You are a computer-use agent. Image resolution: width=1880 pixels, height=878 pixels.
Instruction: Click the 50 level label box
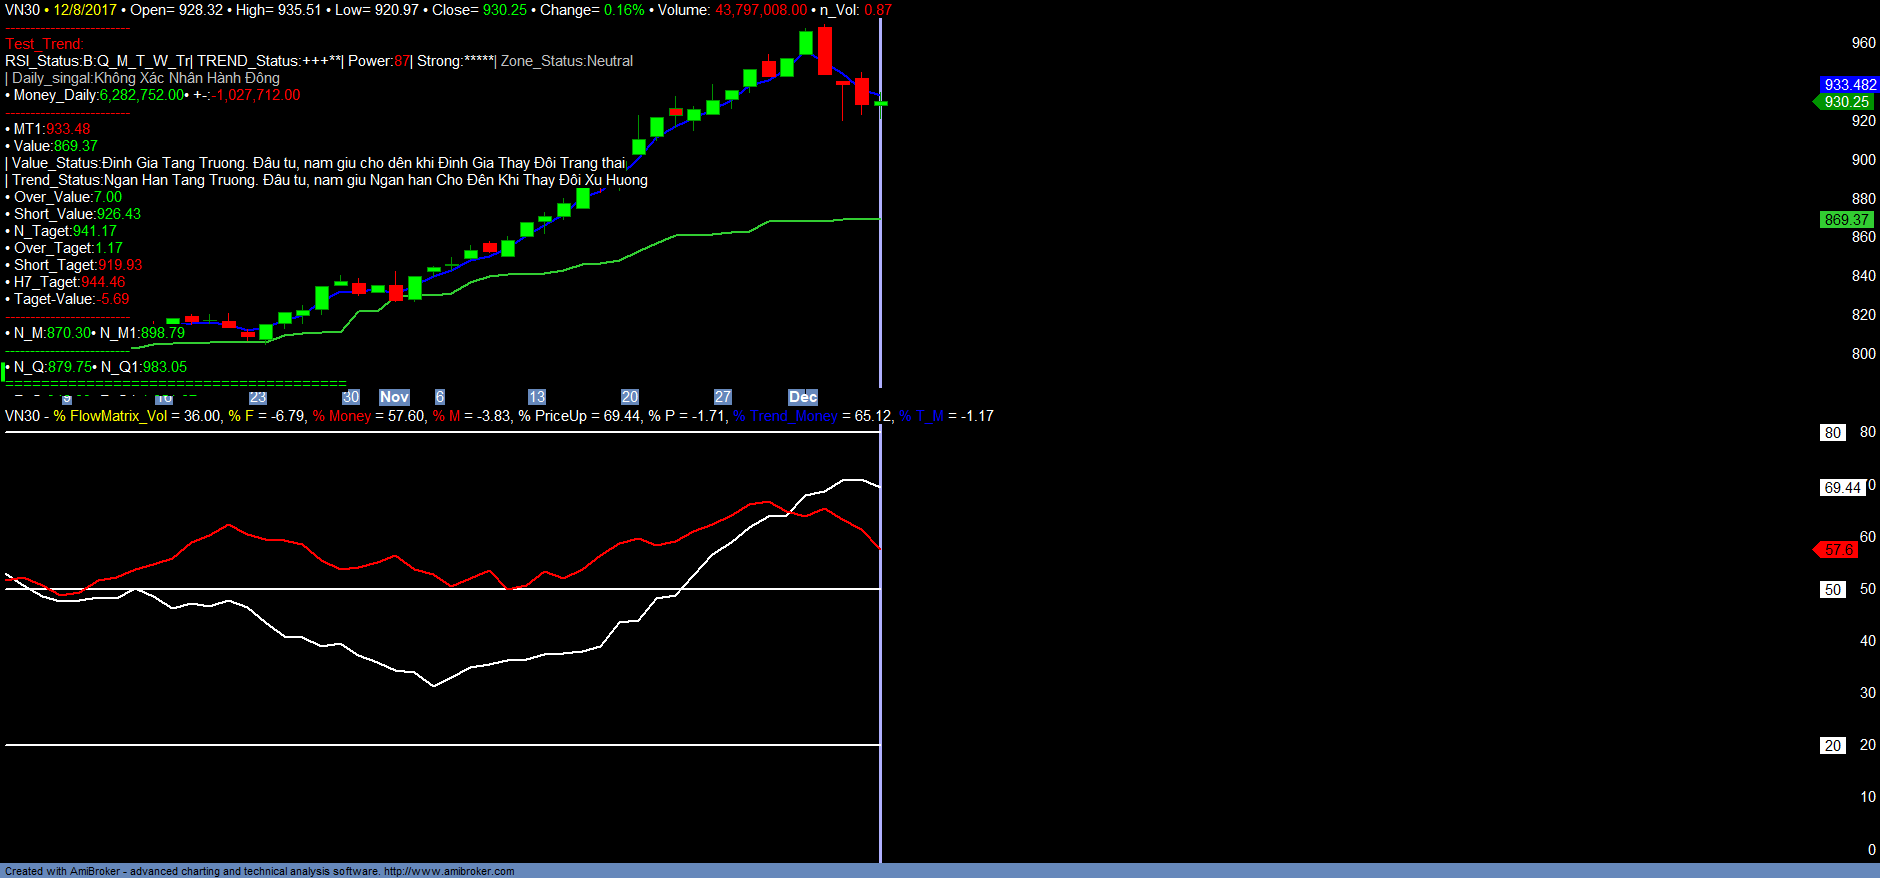(1832, 590)
